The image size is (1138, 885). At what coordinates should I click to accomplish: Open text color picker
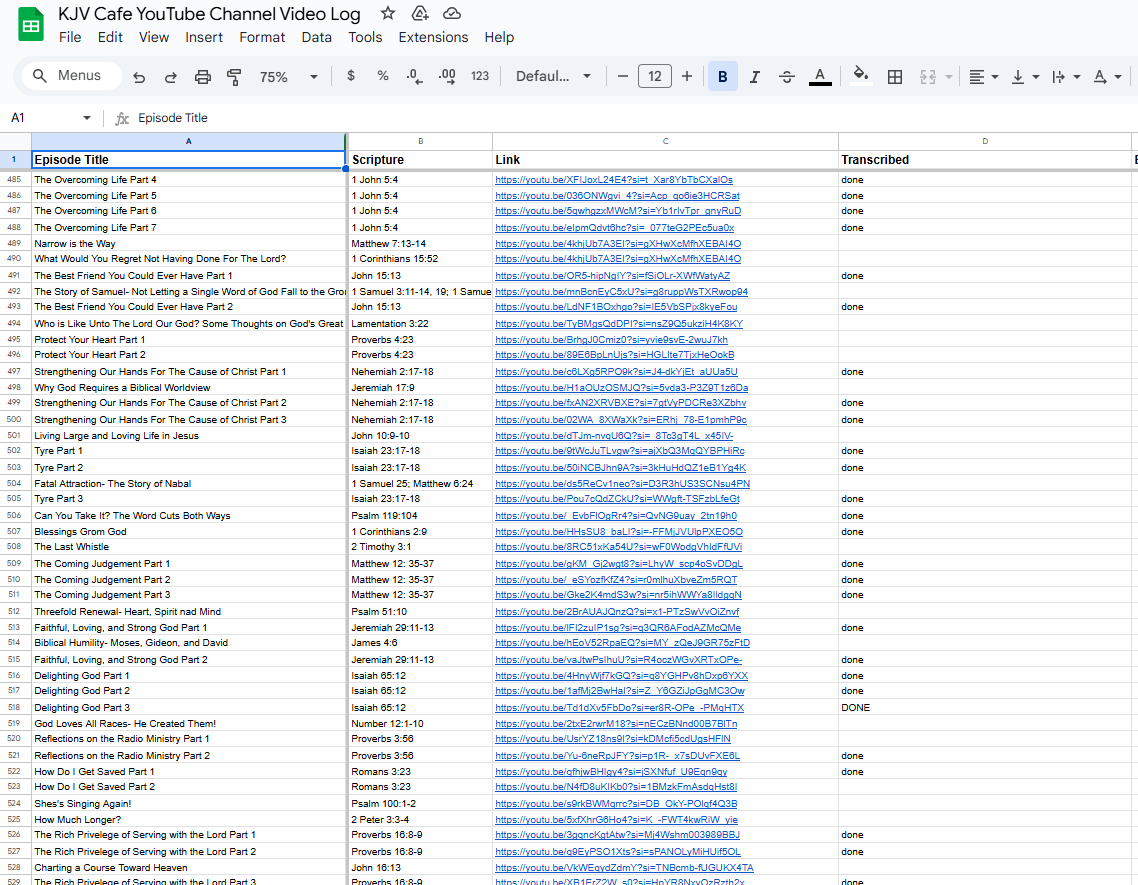point(820,76)
